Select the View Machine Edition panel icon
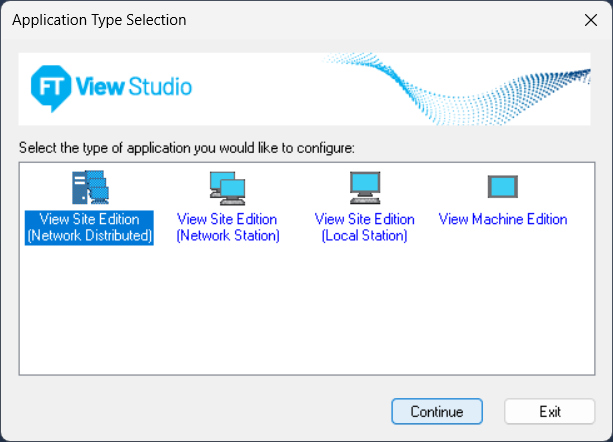This screenshot has height=442, width=613. 502,187
